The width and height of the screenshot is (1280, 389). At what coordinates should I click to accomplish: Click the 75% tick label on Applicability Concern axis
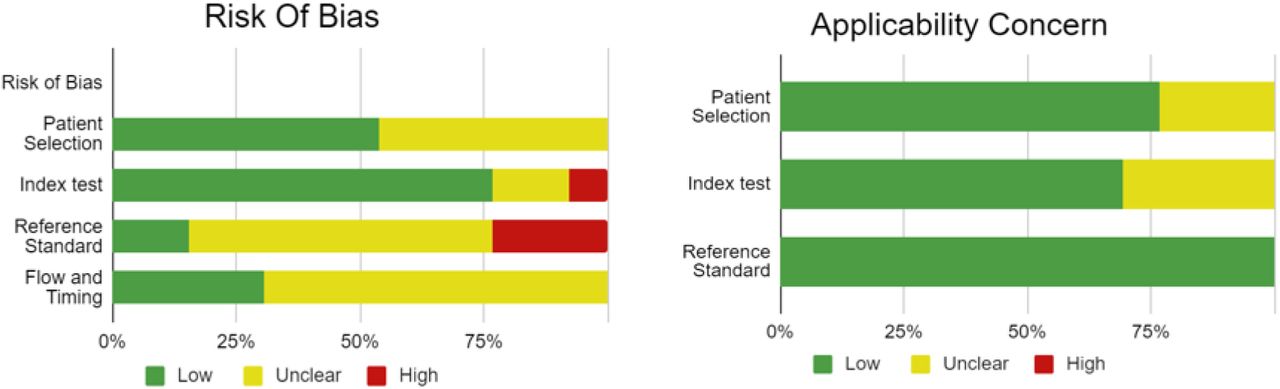(x=1150, y=330)
